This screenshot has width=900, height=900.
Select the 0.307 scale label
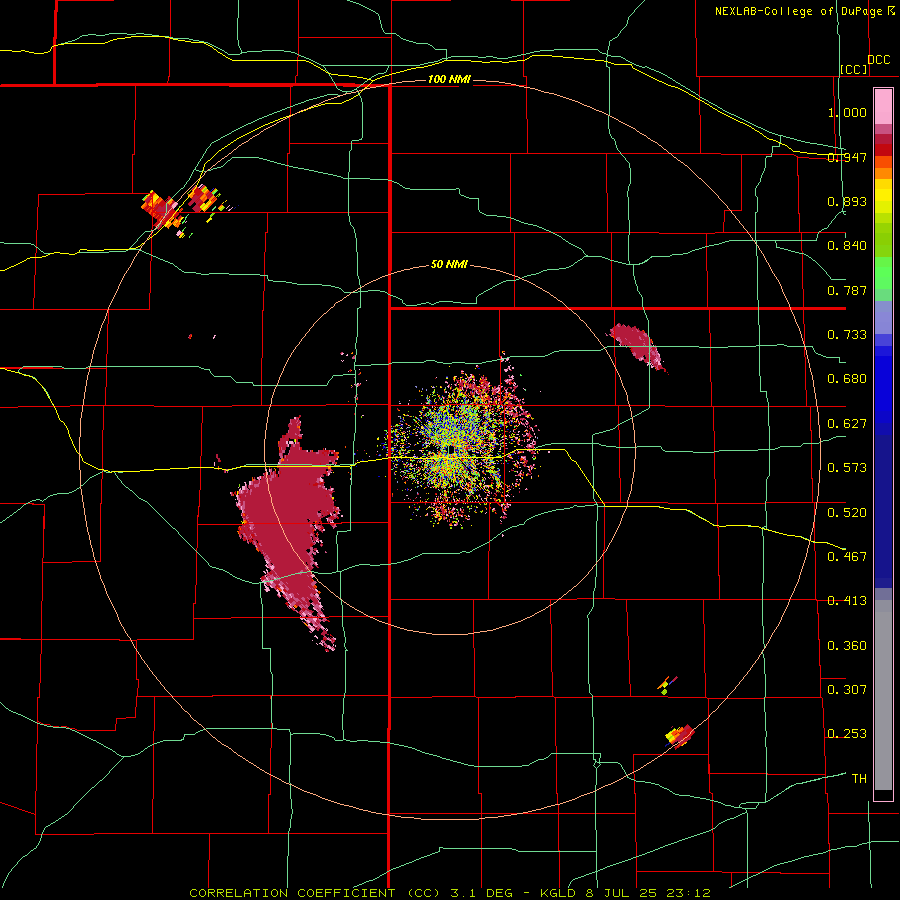coord(847,690)
